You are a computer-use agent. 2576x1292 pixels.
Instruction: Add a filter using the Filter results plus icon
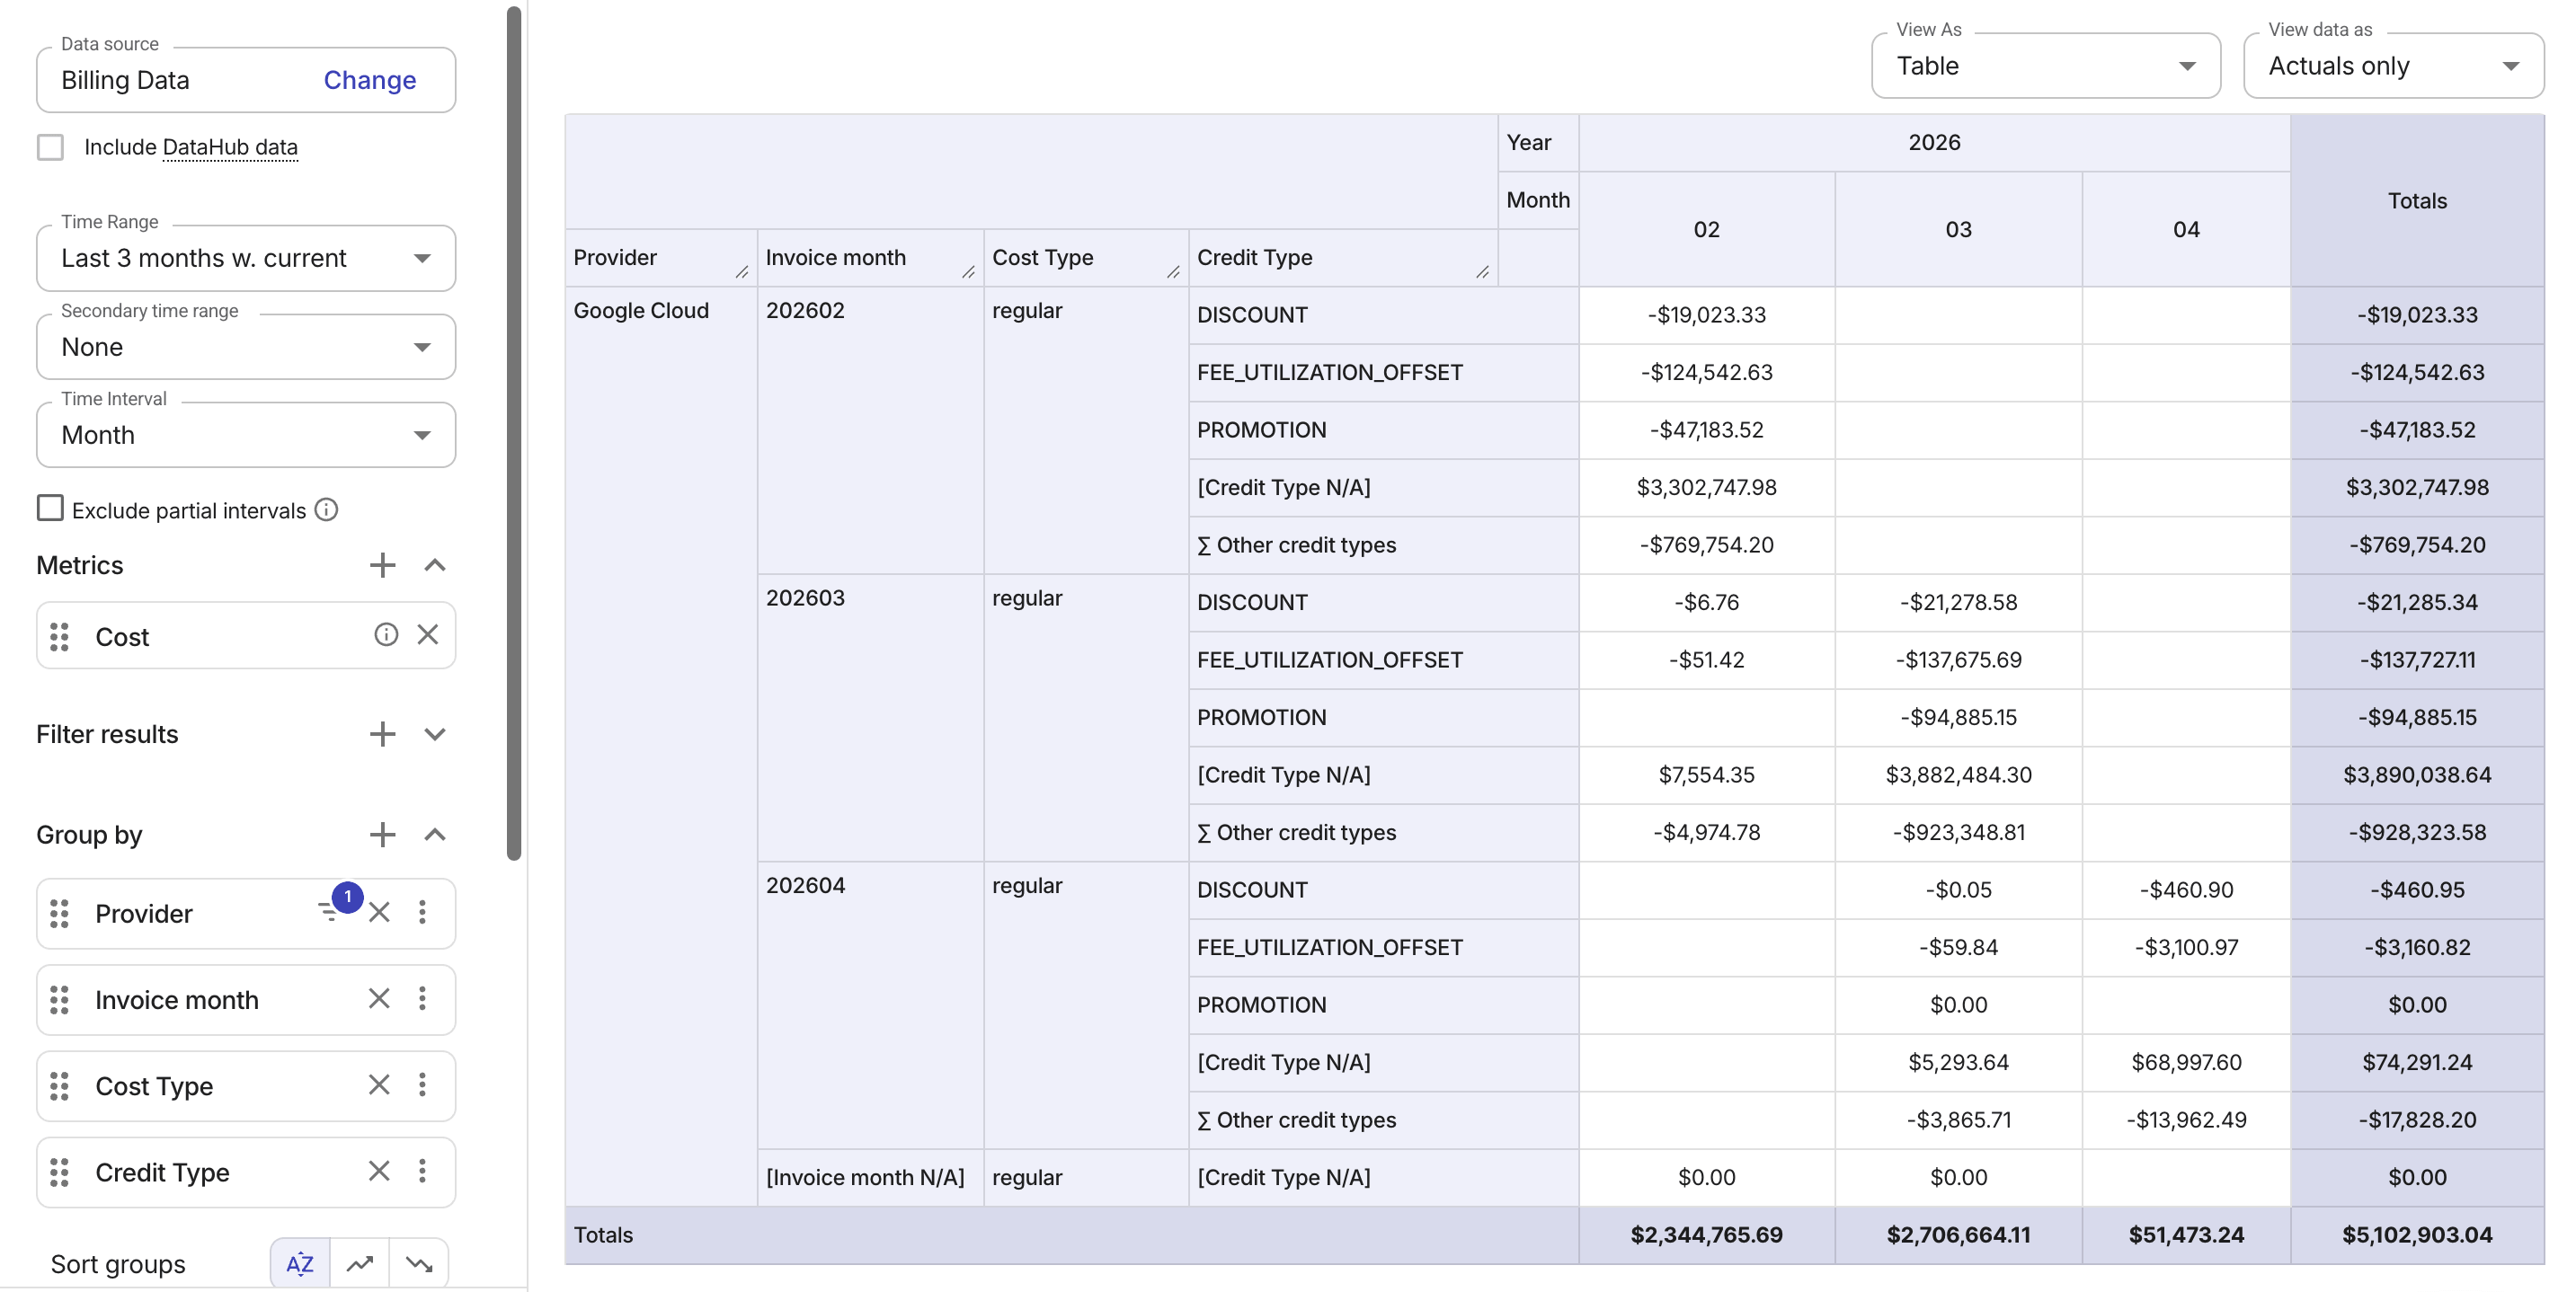pyautogui.click(x=381, y=733)
